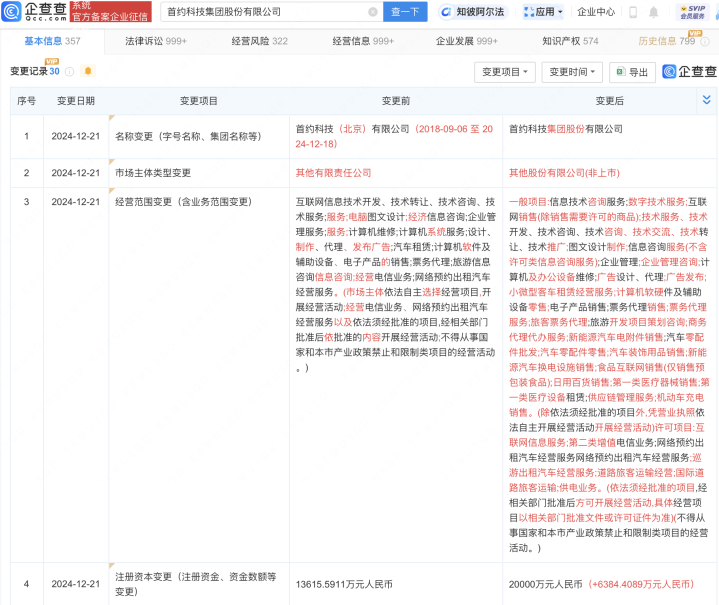
Task: Click the orange bell alert beside 变更记录
Action: point(88,71)
